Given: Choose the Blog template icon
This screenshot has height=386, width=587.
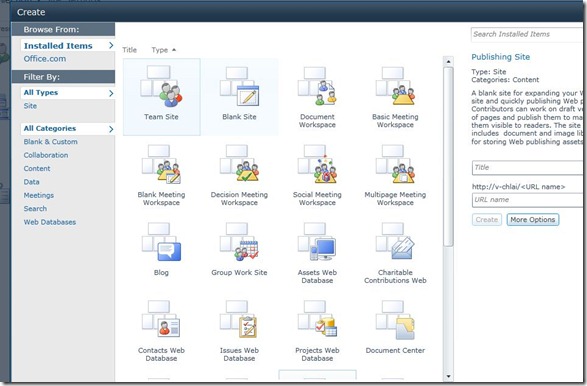Looking at the screenshot, I should (161, 243).
